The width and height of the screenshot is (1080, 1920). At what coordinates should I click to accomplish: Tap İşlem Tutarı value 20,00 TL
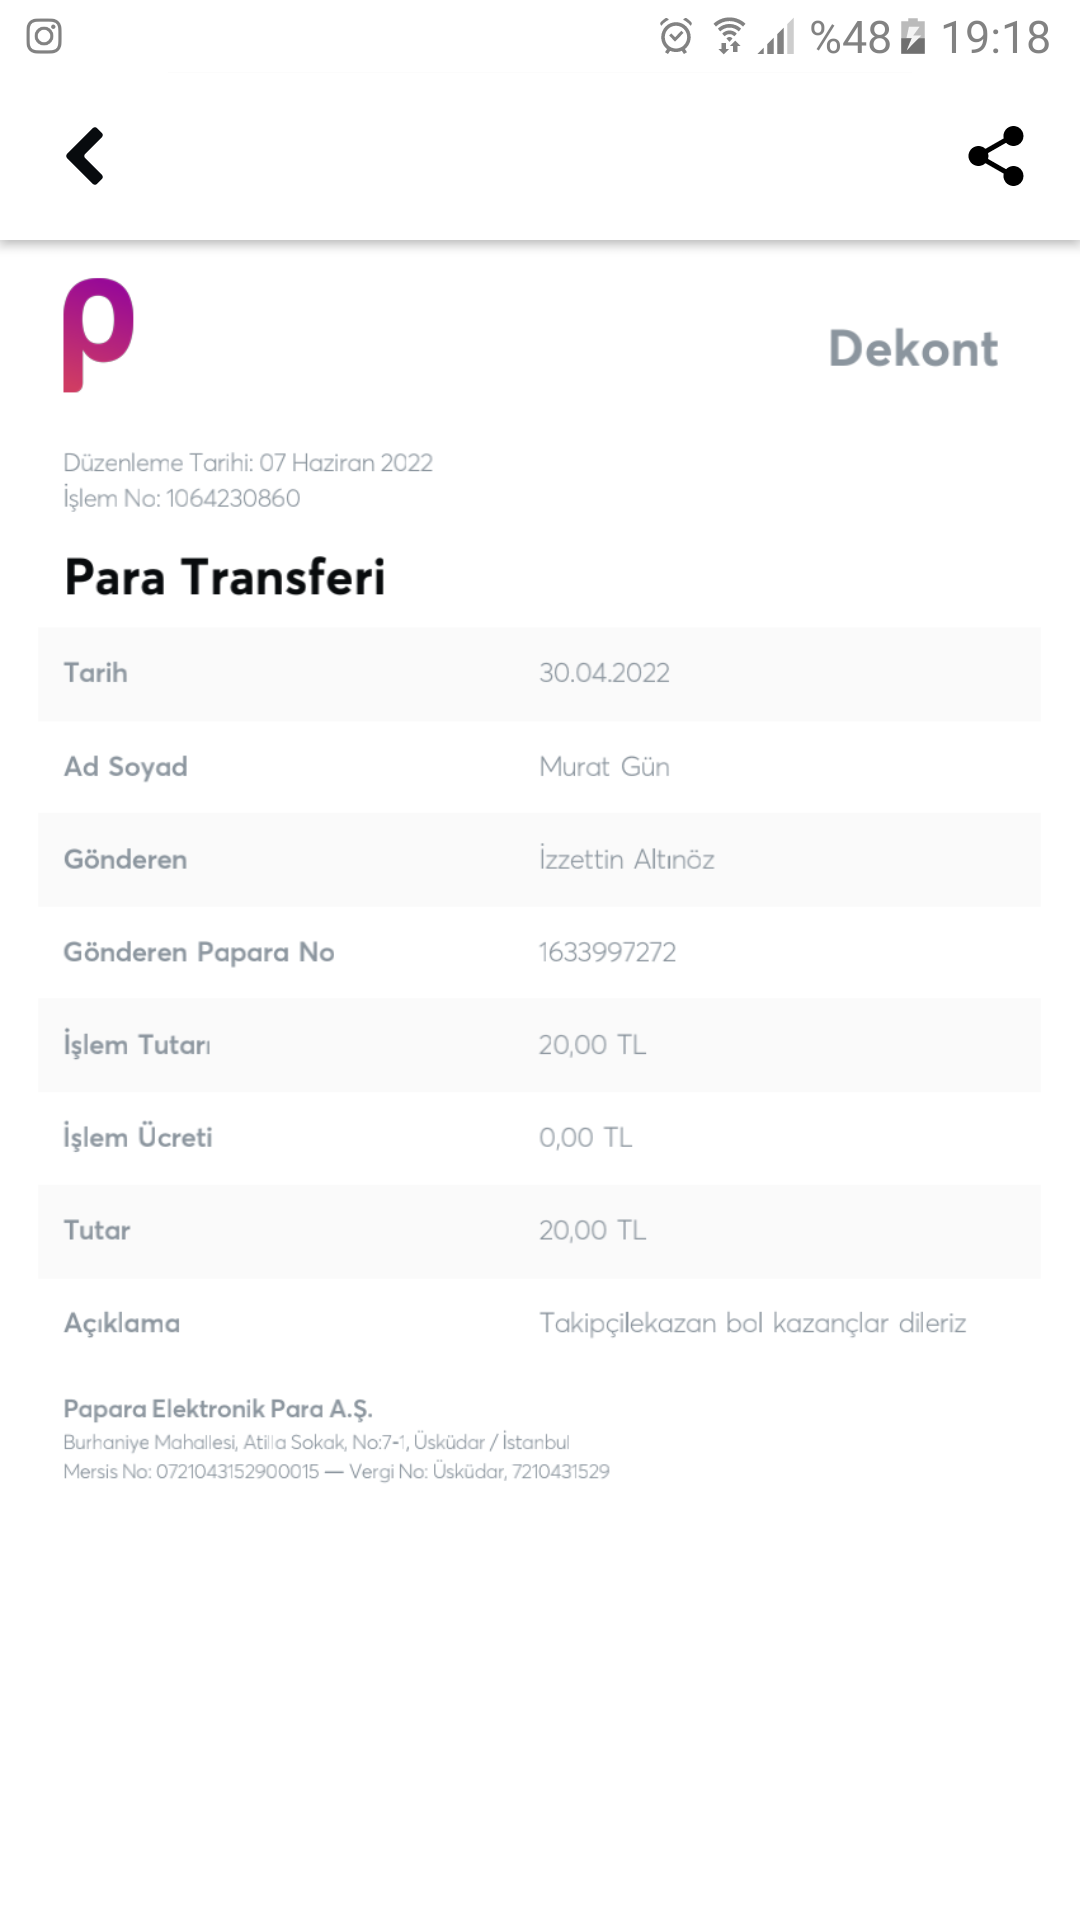(x=592, y=1045)
